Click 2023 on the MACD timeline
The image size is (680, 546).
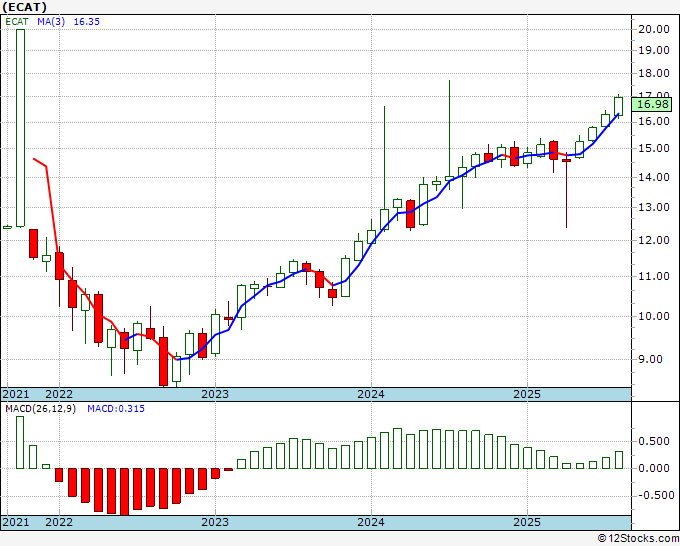(215, 522)
